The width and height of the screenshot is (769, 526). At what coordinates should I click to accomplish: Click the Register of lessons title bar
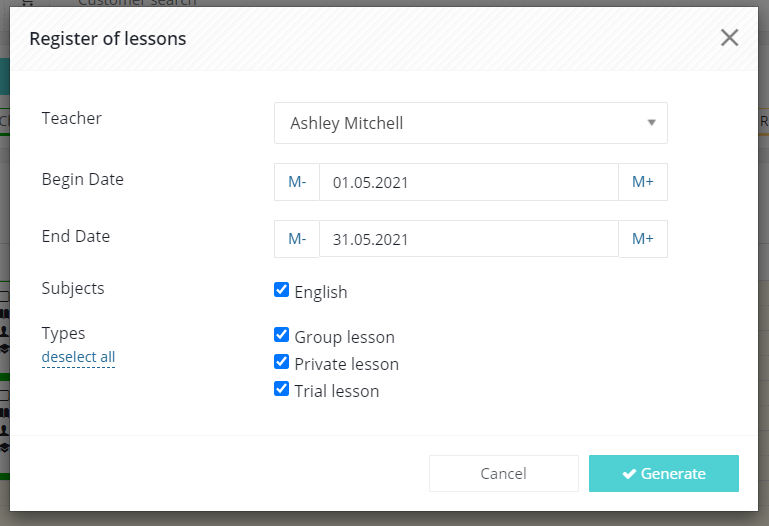(x=384, y=39)
